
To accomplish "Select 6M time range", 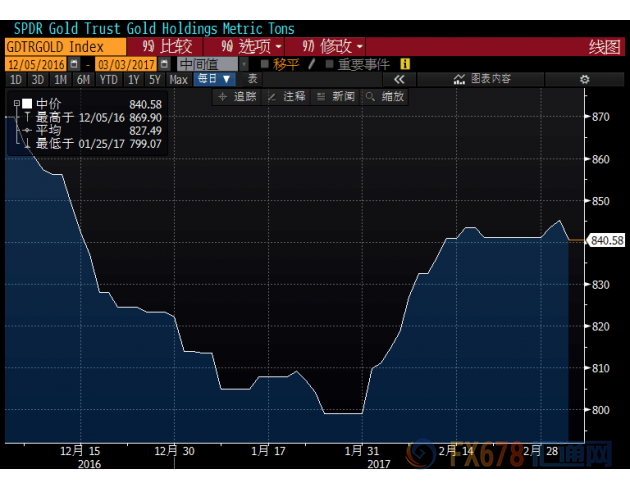I will [83, 80].
